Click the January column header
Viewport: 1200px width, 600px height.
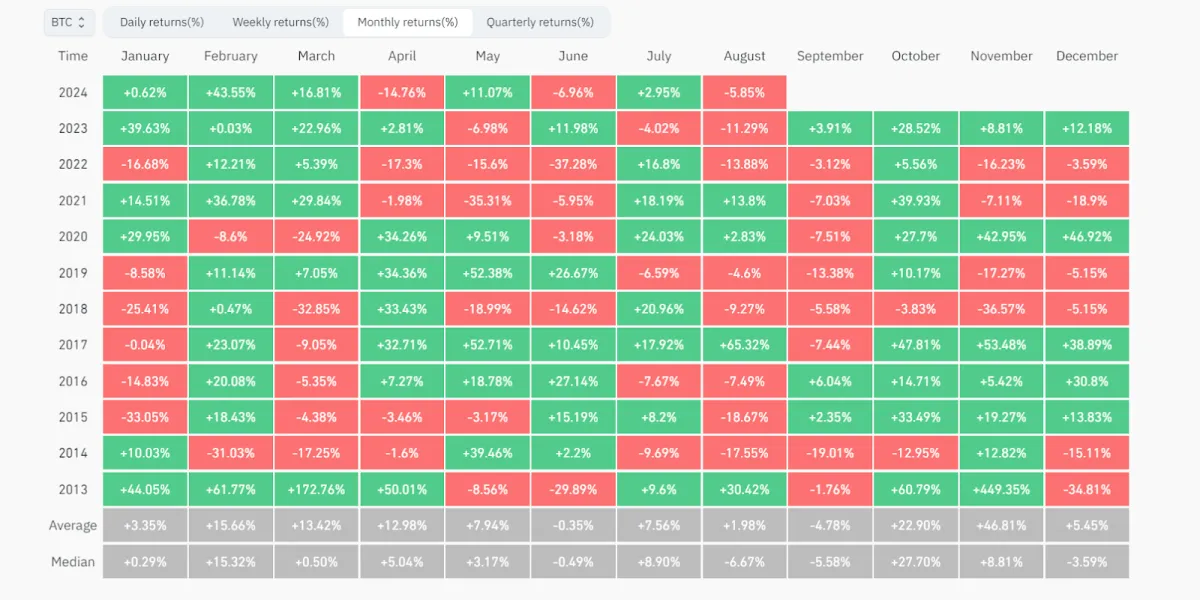[145, 56]
